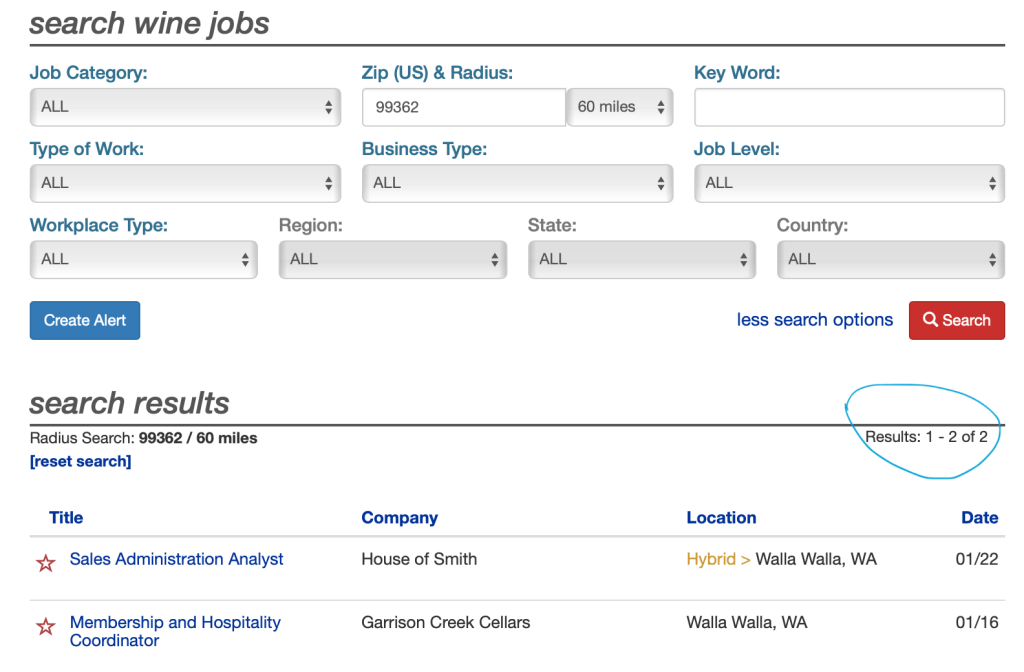Viewport: 1024px width, 672px height.
Task: Open the Country dropdown
Action: pyautogui.click(x=891, y=259)
